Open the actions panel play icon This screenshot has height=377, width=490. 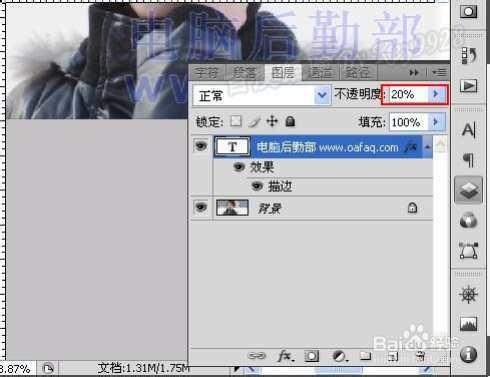[x=469, y=86]
